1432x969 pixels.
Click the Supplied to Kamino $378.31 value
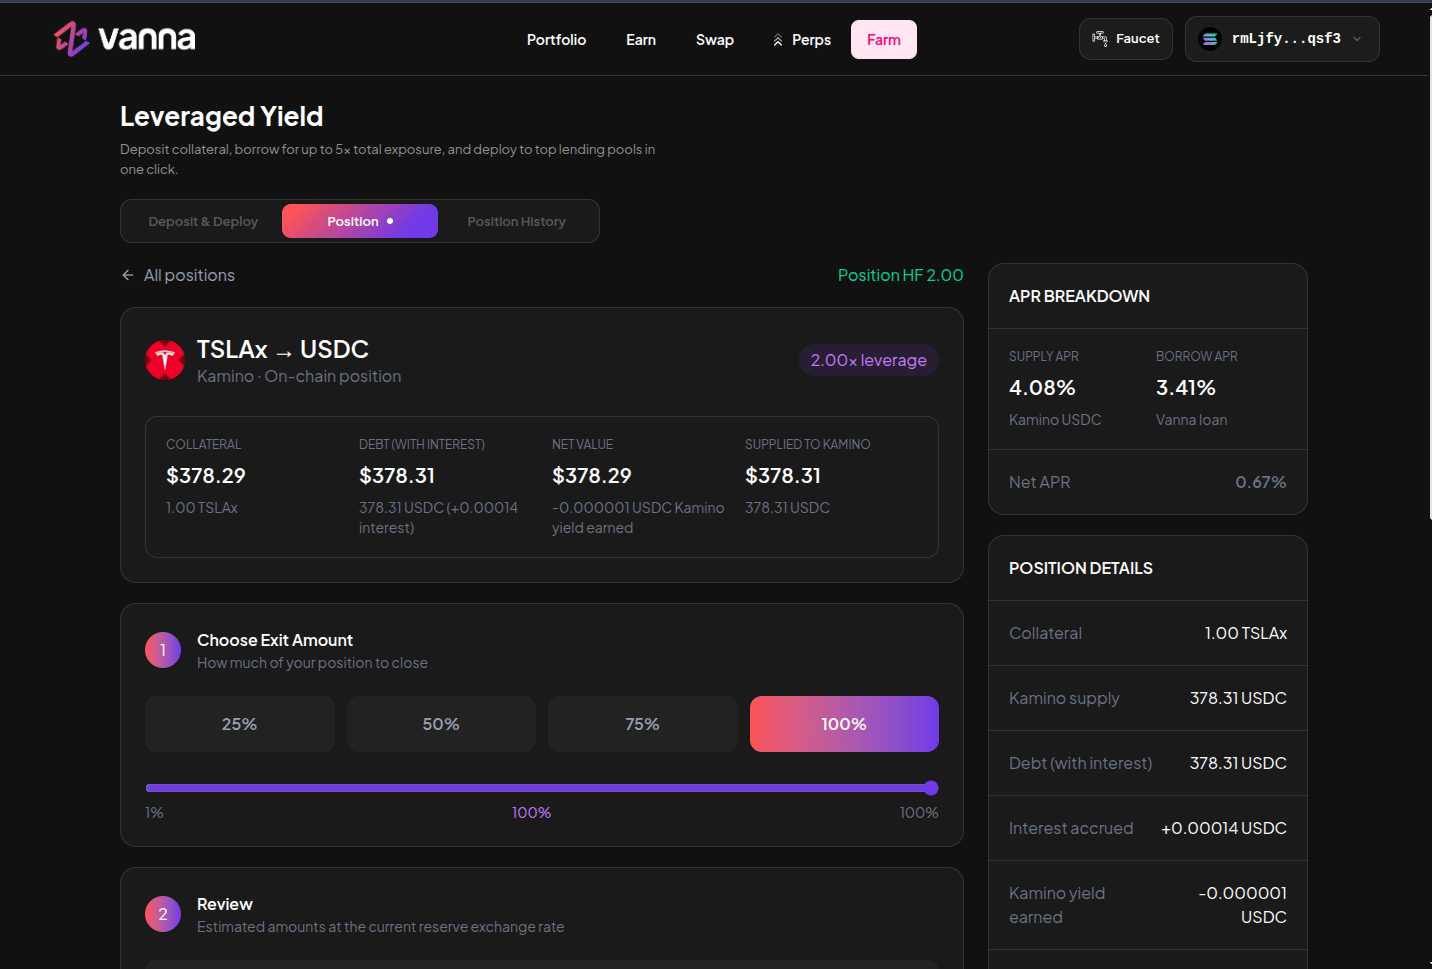coord(783,476)
